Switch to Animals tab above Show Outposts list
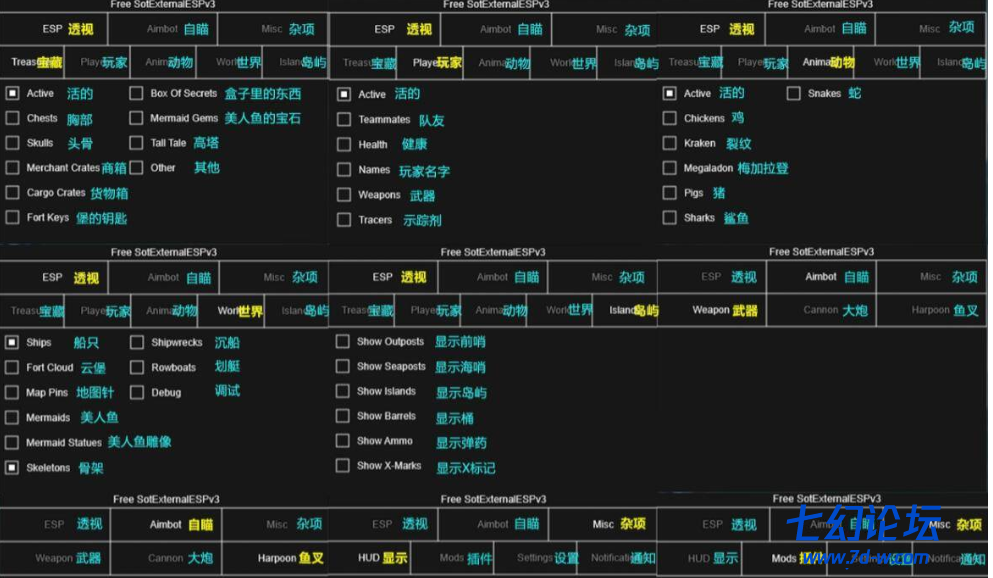The height and width of the screenshot is (578, 993). (x=495, y=310)
